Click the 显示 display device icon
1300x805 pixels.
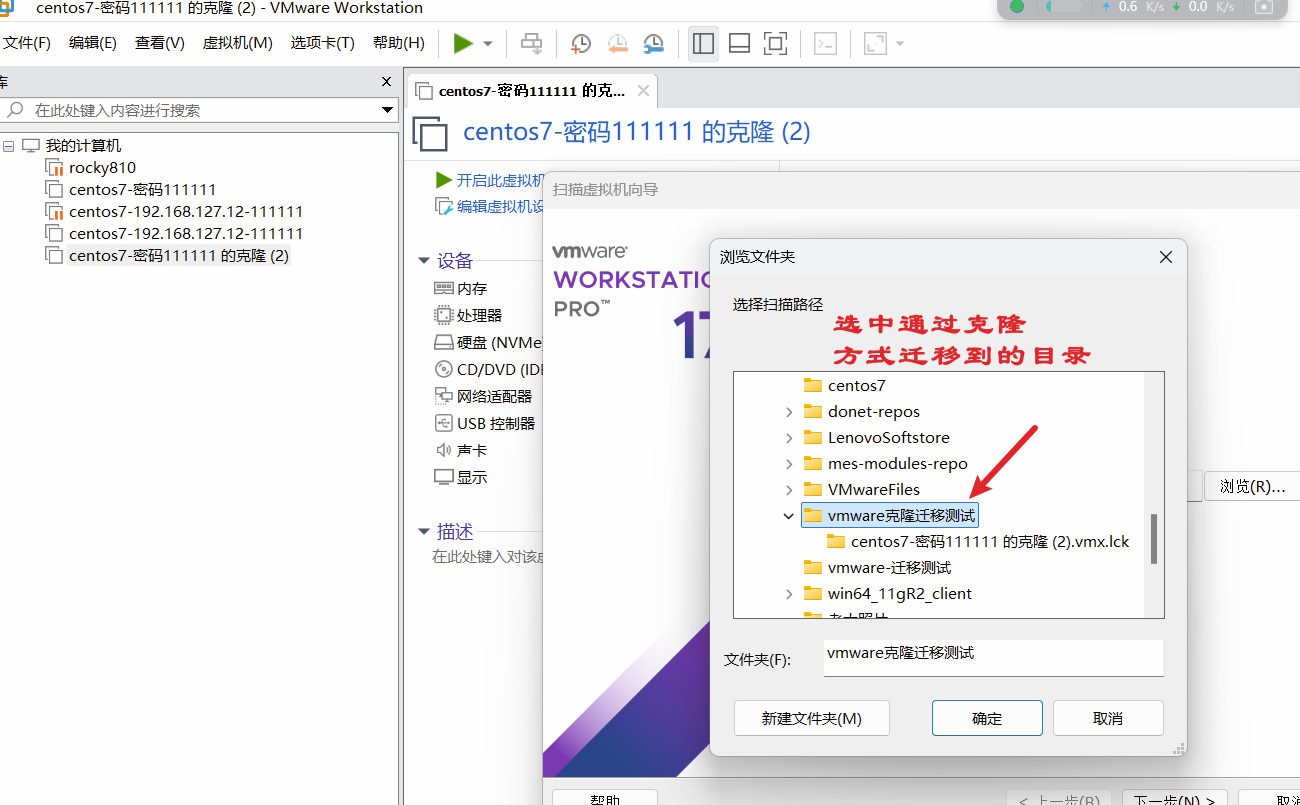[444, 477]
